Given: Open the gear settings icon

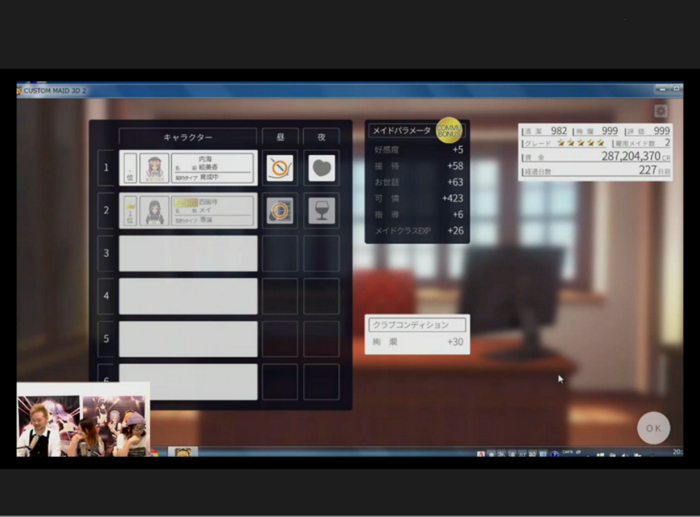Looking at the screenshot, I should (661, 111).
